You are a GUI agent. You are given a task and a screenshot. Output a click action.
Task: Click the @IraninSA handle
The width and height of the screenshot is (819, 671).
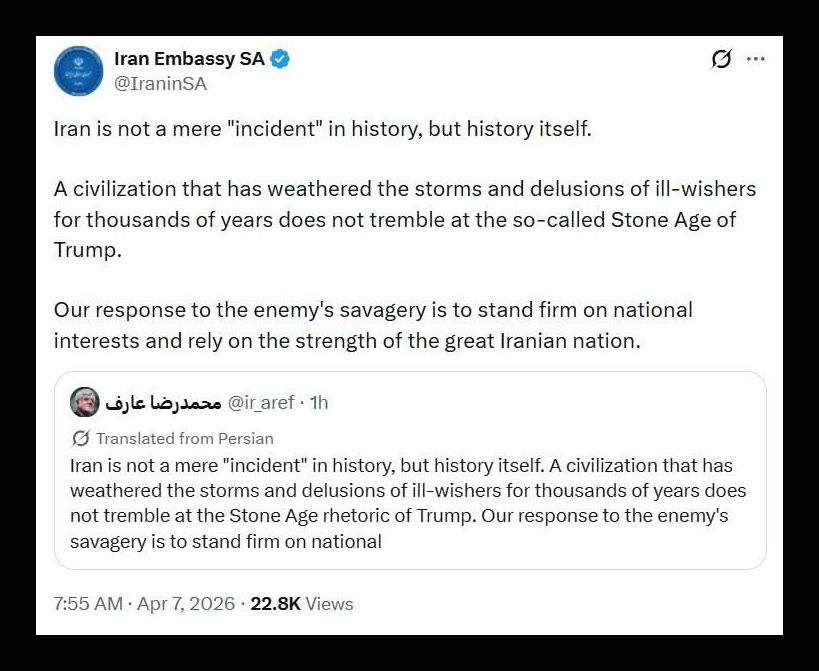tap(161, 84)
